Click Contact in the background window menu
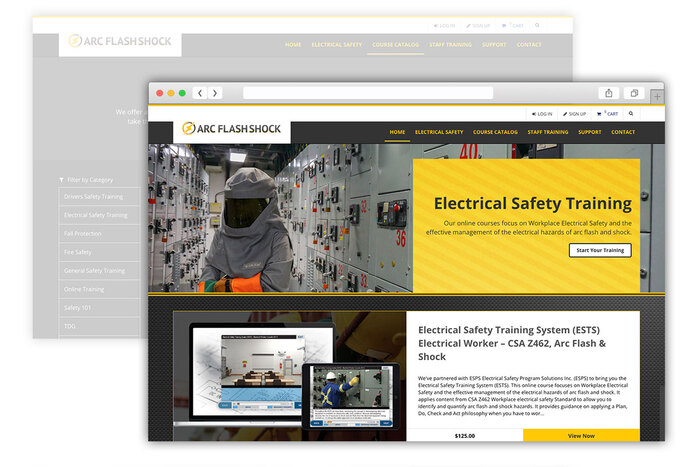Screen dimensions: 700x467 click(x=529, y=45)
